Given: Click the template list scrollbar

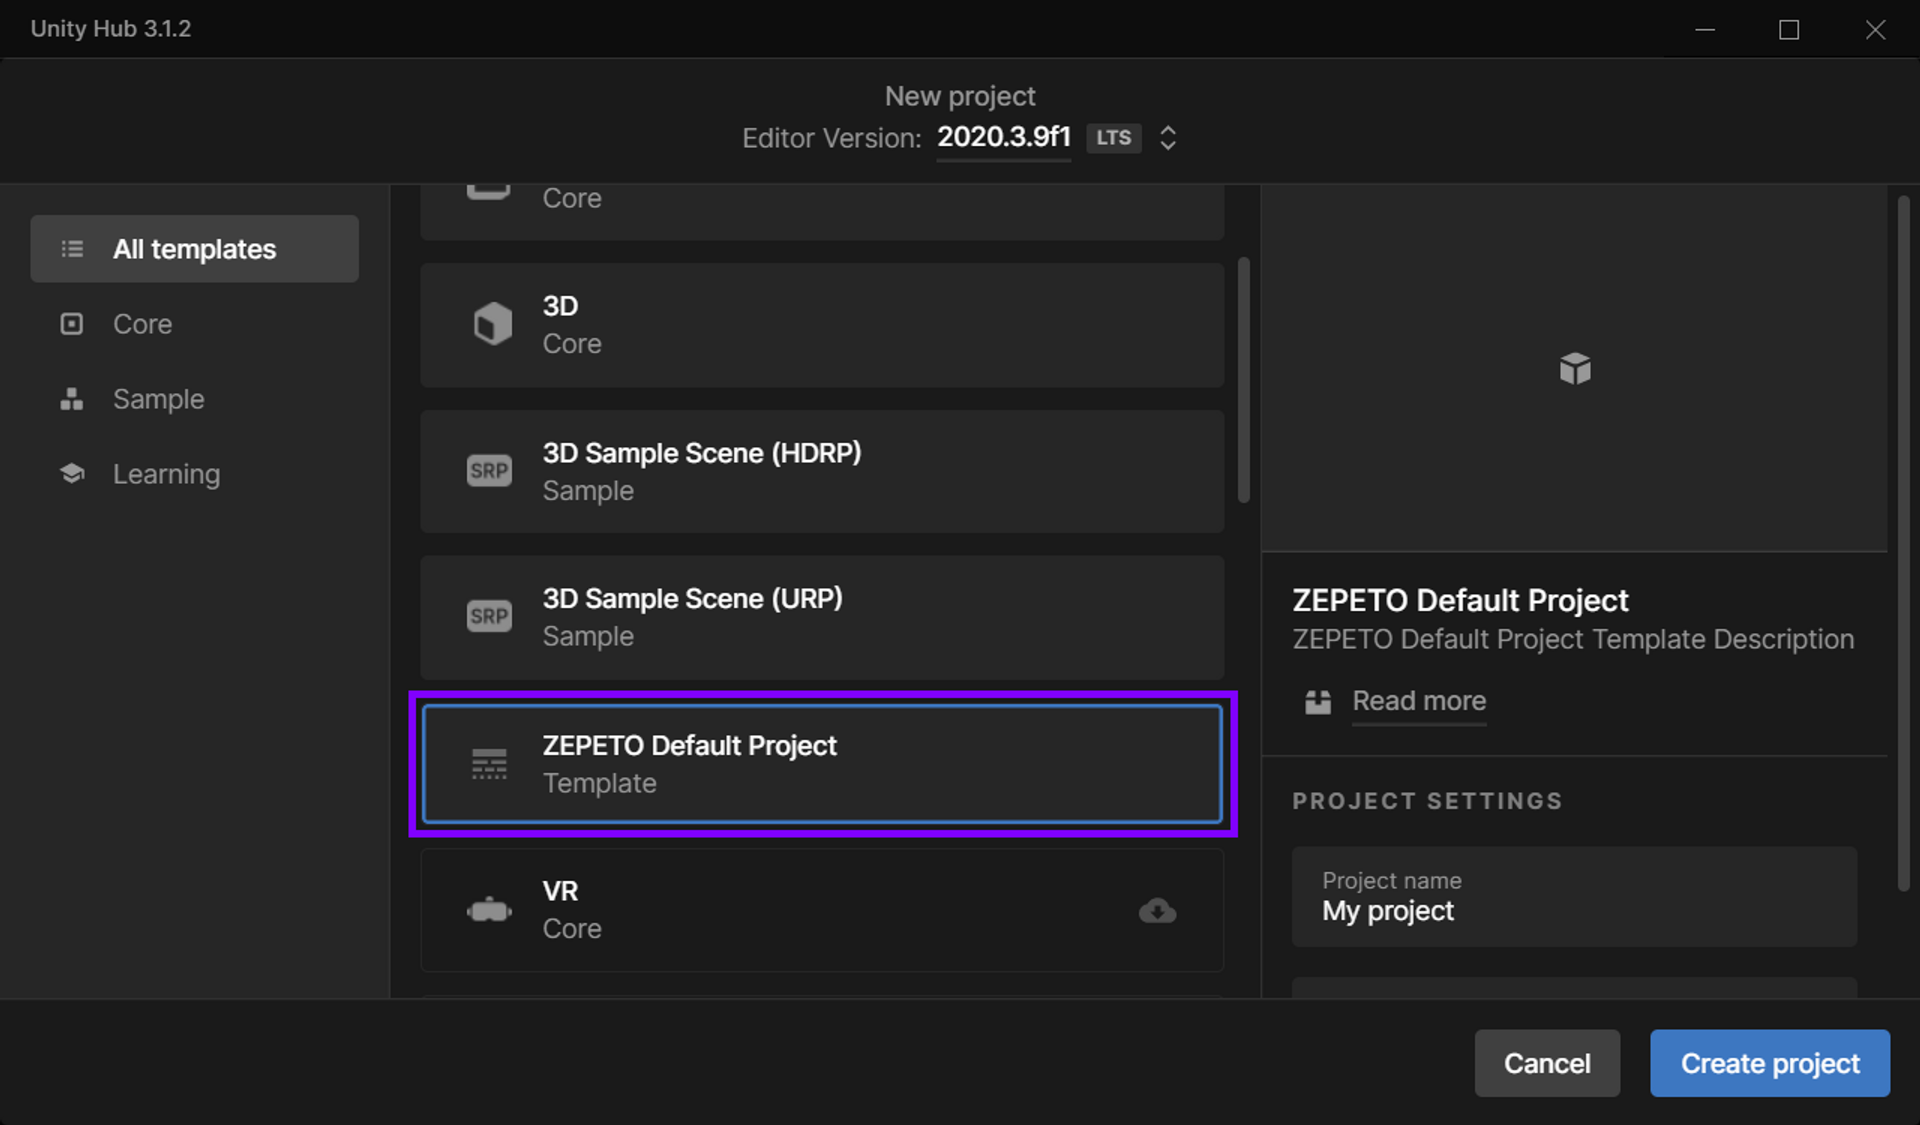Looking at the screenshot, I should coord(1244,380).
